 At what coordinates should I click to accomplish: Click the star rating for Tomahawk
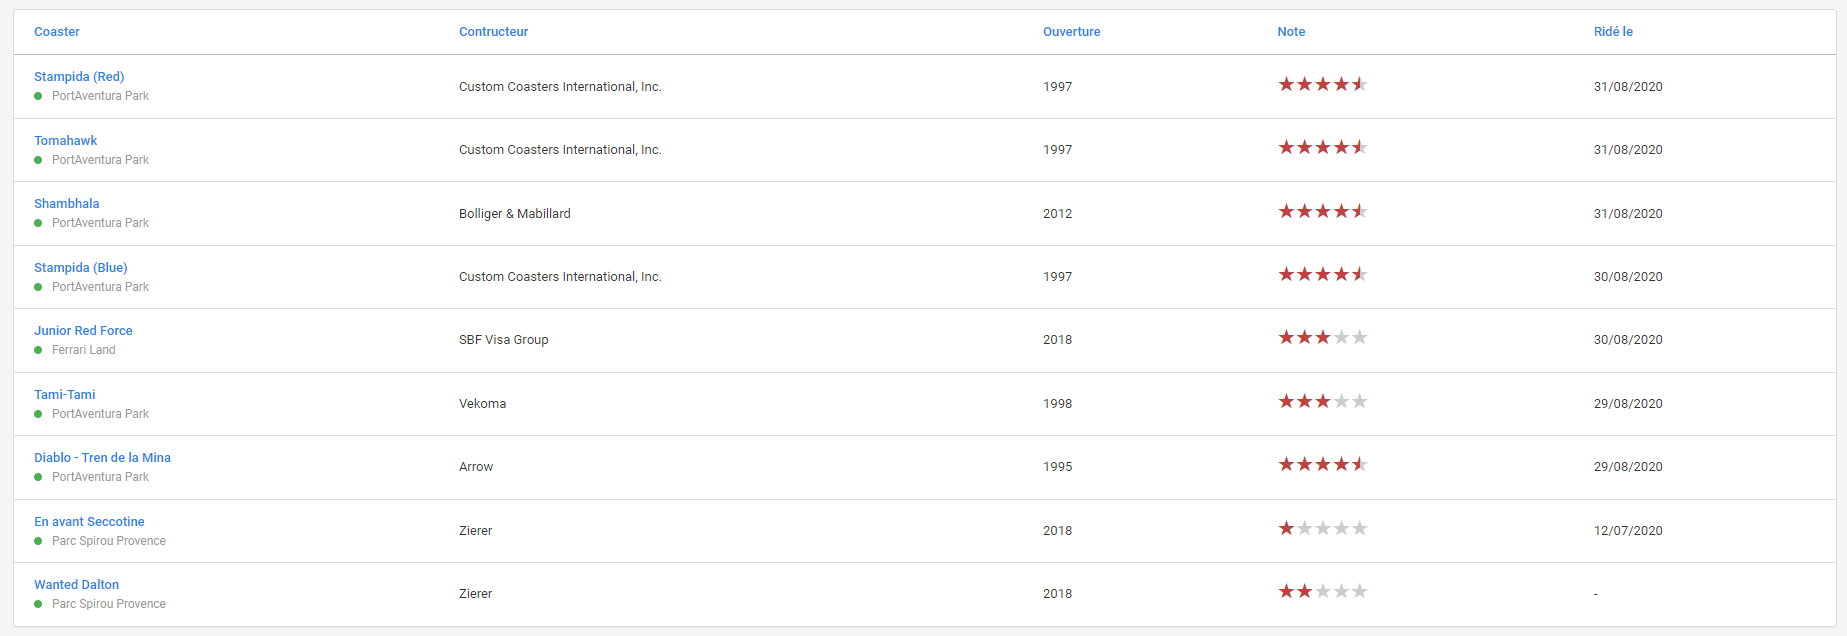1323,147
